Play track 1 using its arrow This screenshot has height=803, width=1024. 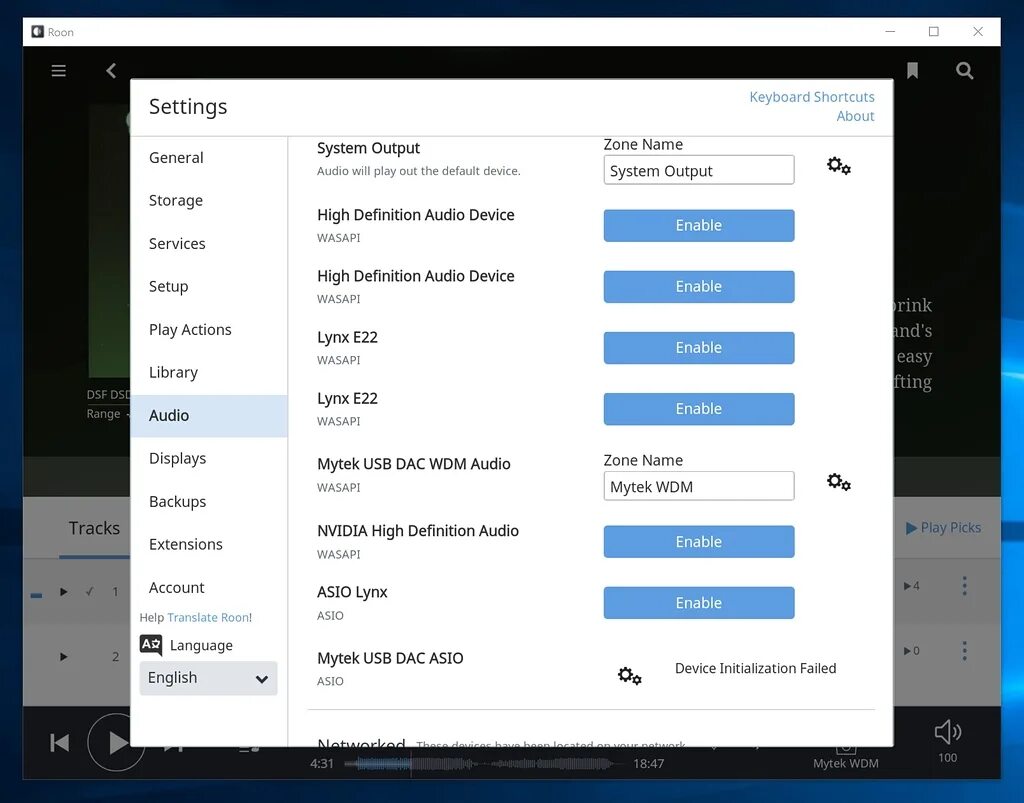63,591
